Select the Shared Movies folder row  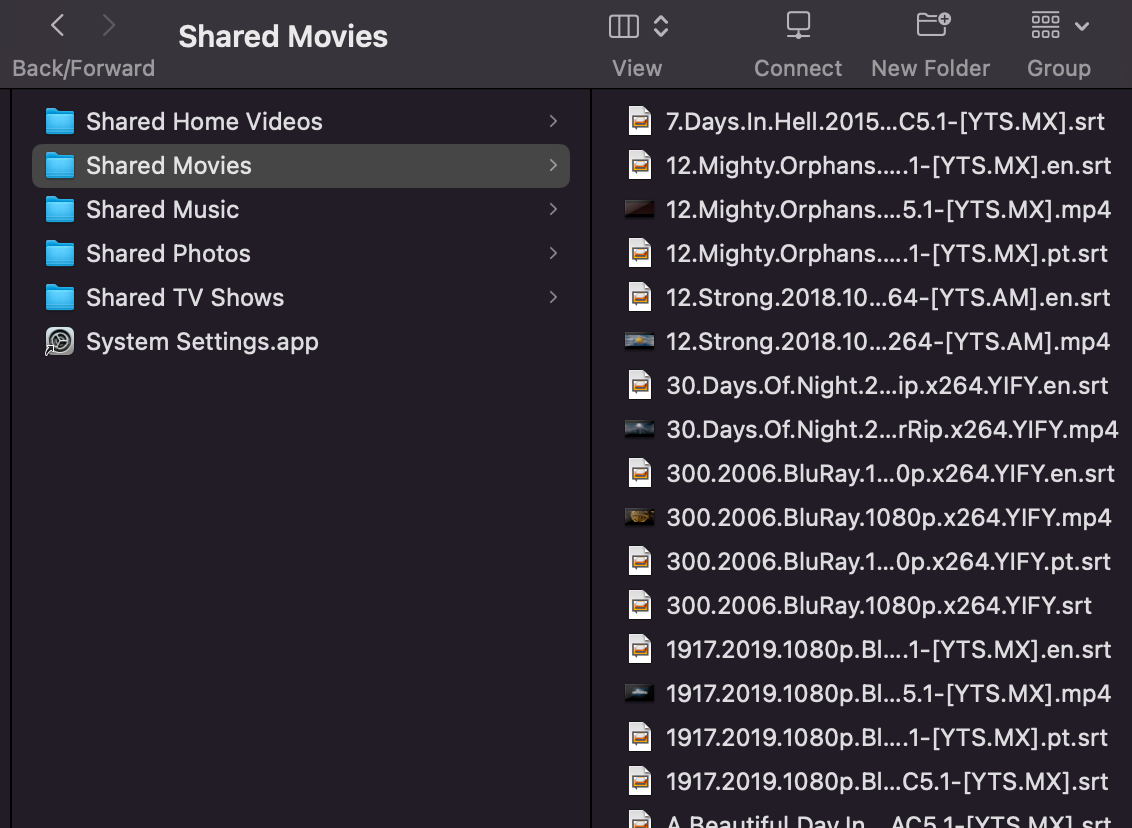click(300, 166)
